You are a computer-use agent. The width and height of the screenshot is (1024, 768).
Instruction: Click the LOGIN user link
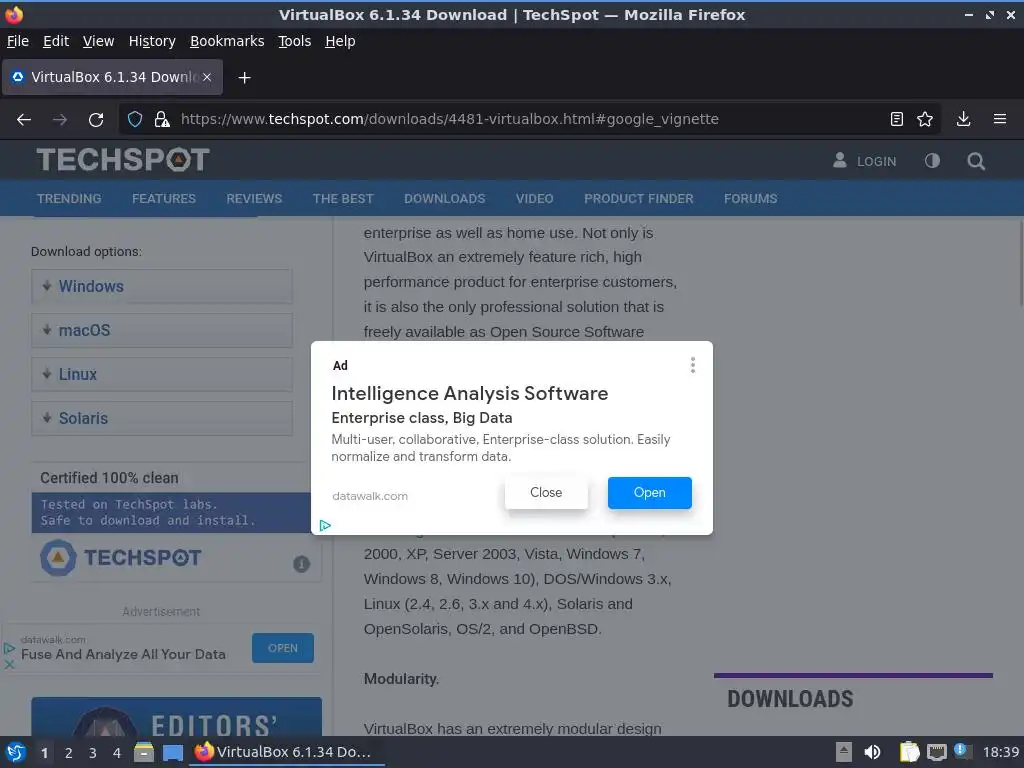tap(865, 161)
